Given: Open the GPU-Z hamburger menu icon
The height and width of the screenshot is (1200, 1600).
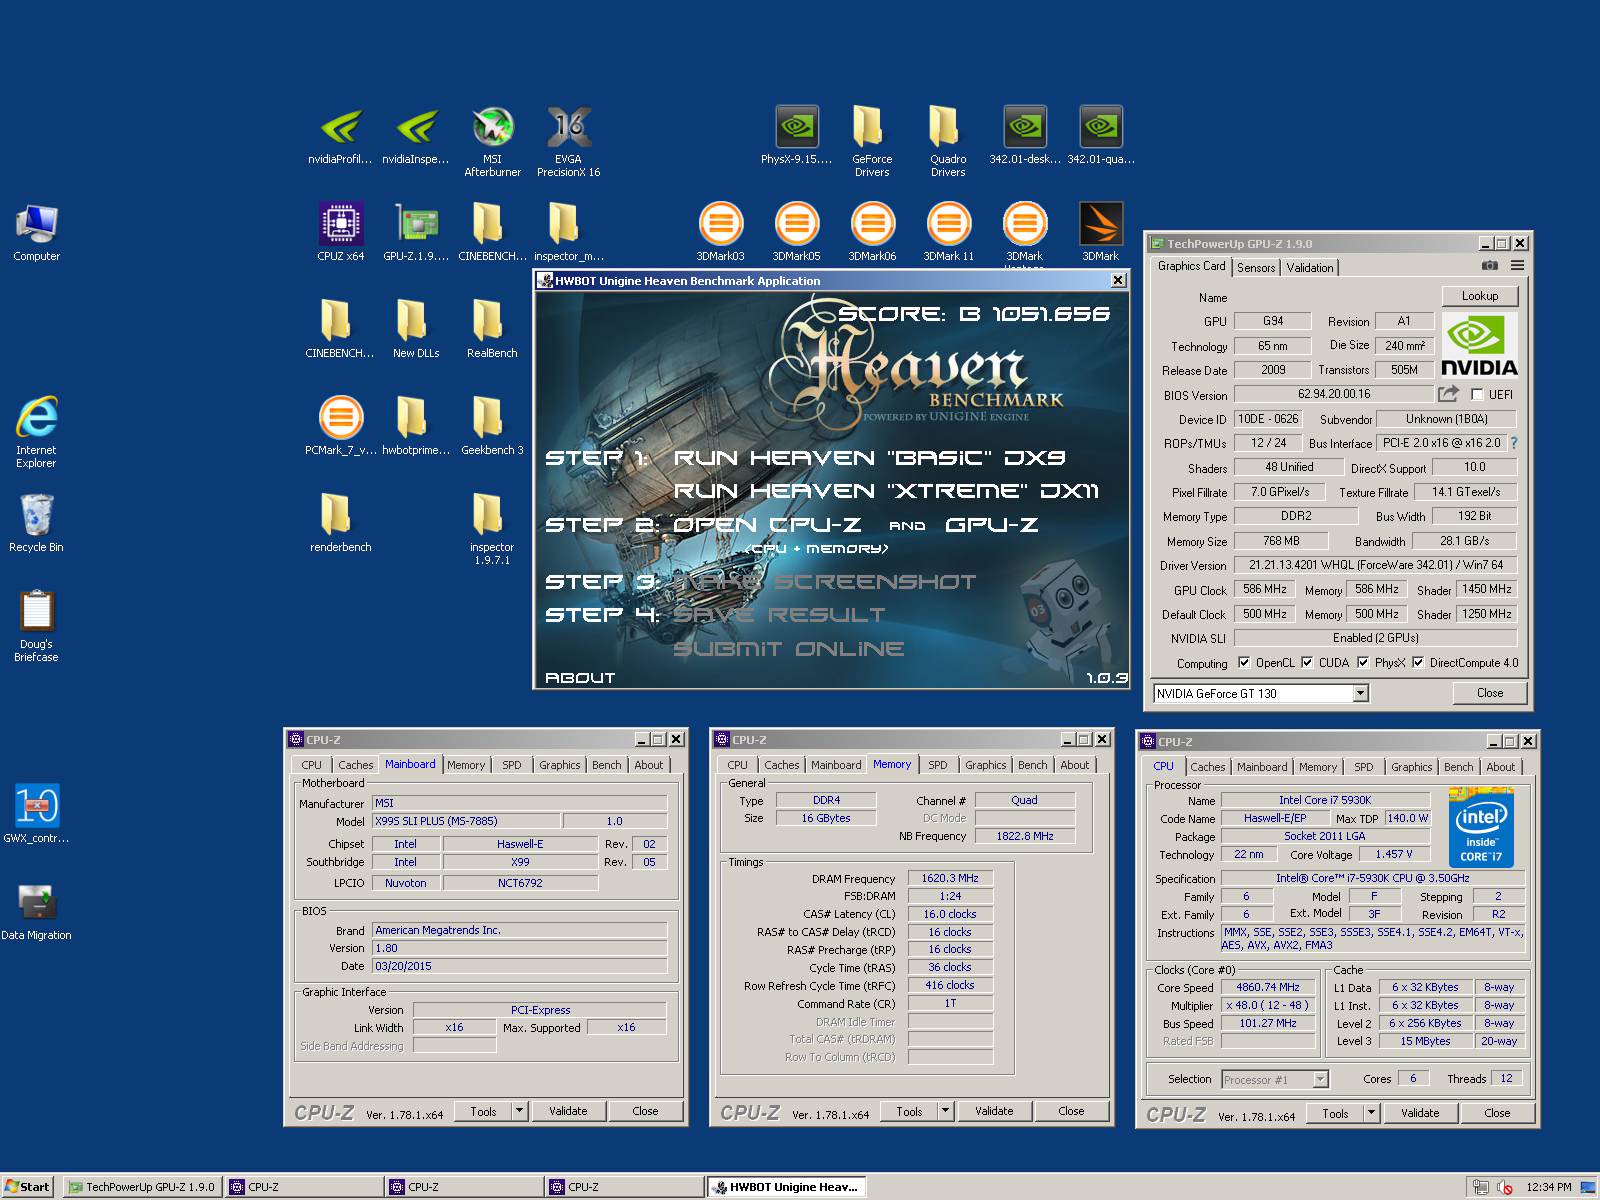Looking at the screenshot, I should click(1517, 266).
